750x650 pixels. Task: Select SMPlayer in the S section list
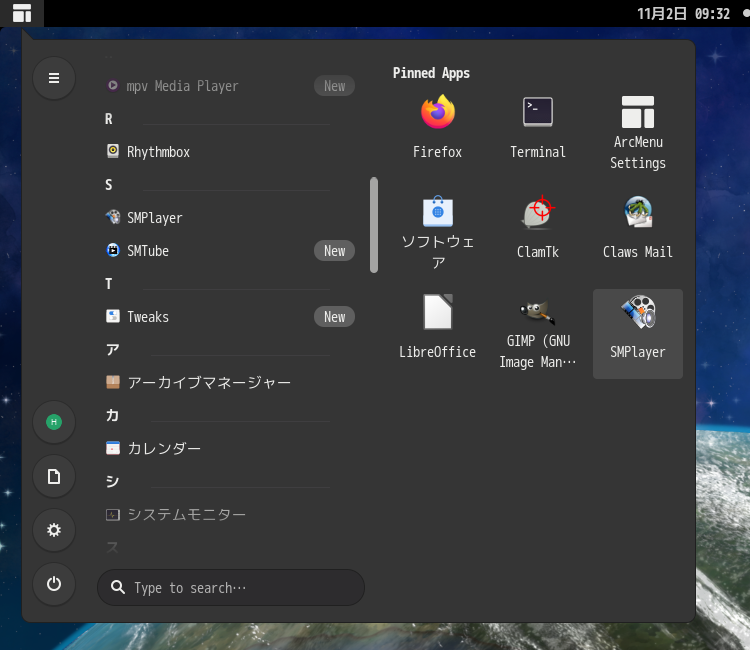coord(230,218)
